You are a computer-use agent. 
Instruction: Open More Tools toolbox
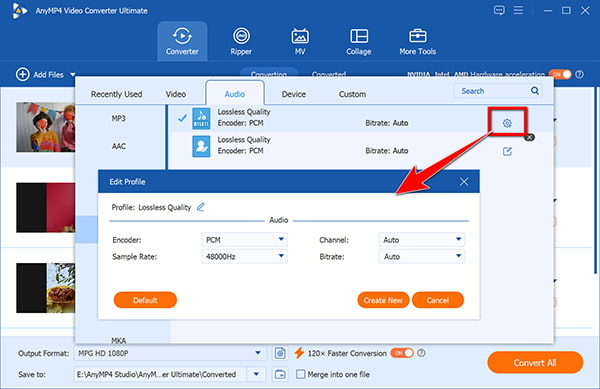coord(417,41)
